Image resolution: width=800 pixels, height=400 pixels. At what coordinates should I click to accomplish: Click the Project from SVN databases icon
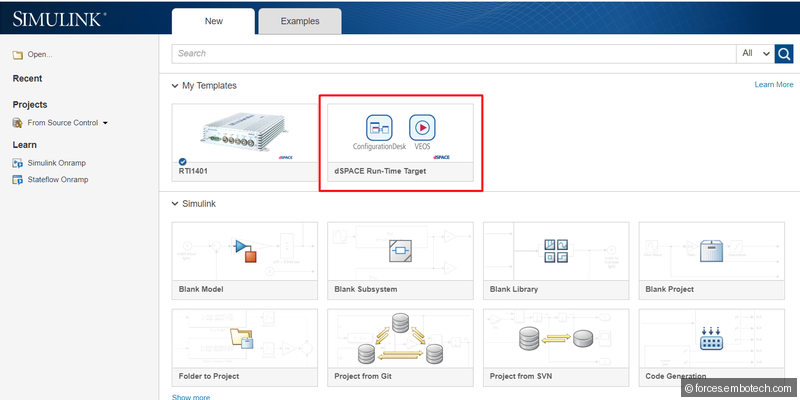click(556, 338)
